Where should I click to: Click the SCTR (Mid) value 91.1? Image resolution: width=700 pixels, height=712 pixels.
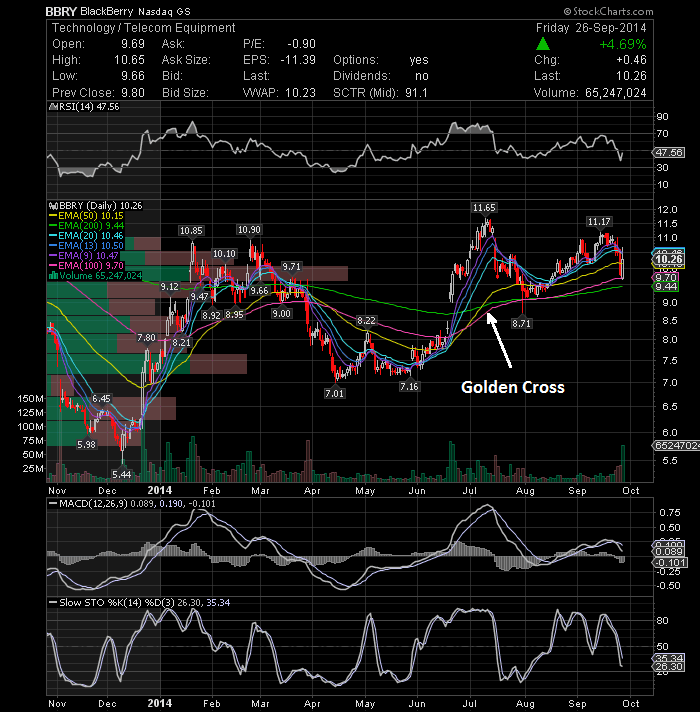(x=416, y=93)
